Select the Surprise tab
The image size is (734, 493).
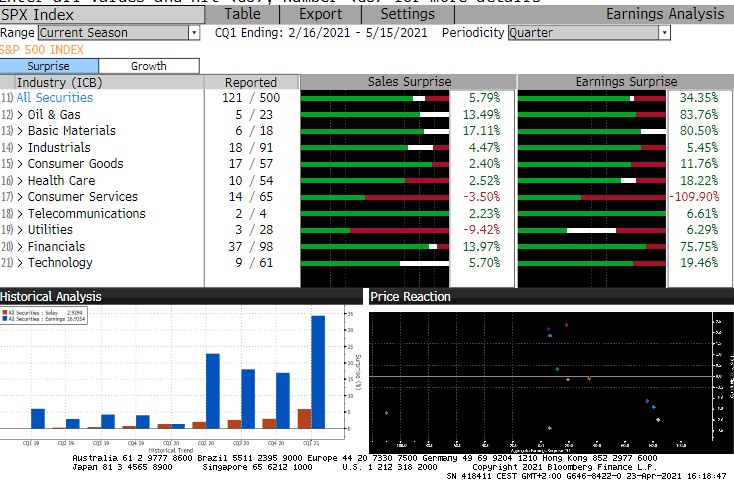coord(49,66)
